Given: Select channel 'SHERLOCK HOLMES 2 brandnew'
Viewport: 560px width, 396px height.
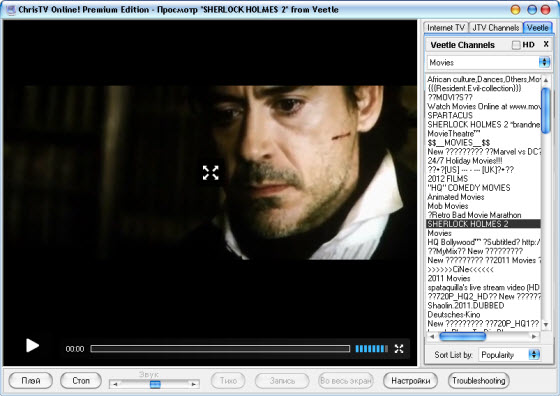Looking at the screenshot, I should (484, 125).
